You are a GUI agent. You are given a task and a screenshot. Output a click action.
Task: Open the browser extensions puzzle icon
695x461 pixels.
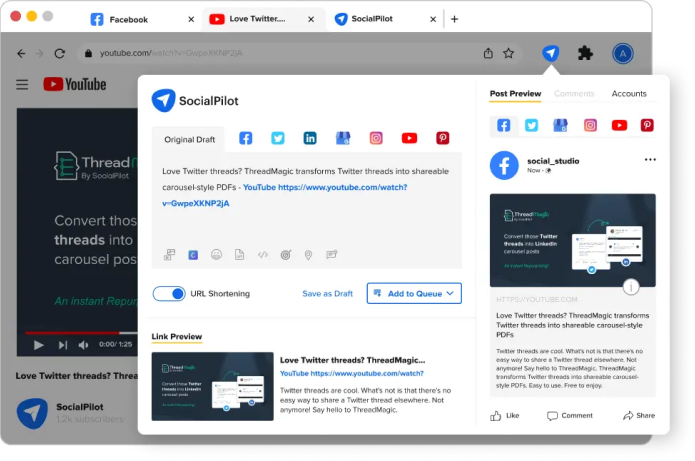coord(585,54)
